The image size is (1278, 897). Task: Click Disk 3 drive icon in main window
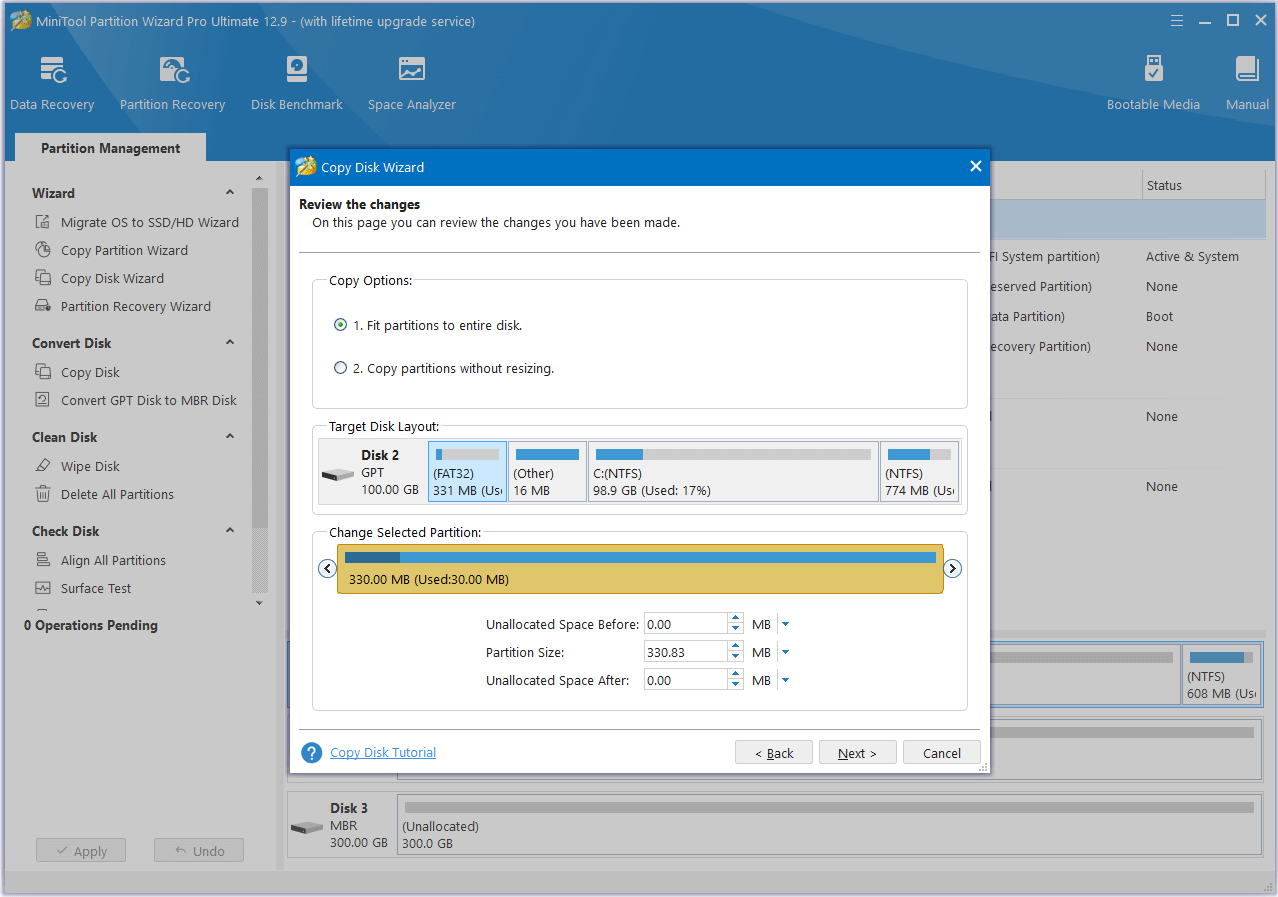[x=307, y=828]
